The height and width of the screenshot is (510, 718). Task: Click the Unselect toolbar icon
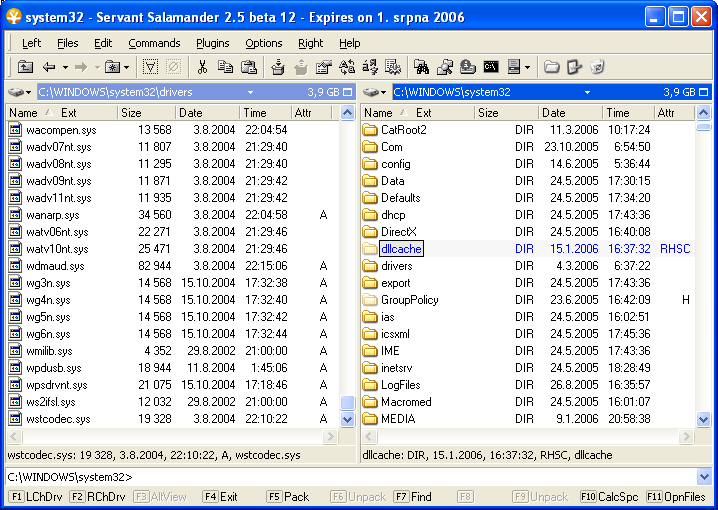click(x=174, y=67)
